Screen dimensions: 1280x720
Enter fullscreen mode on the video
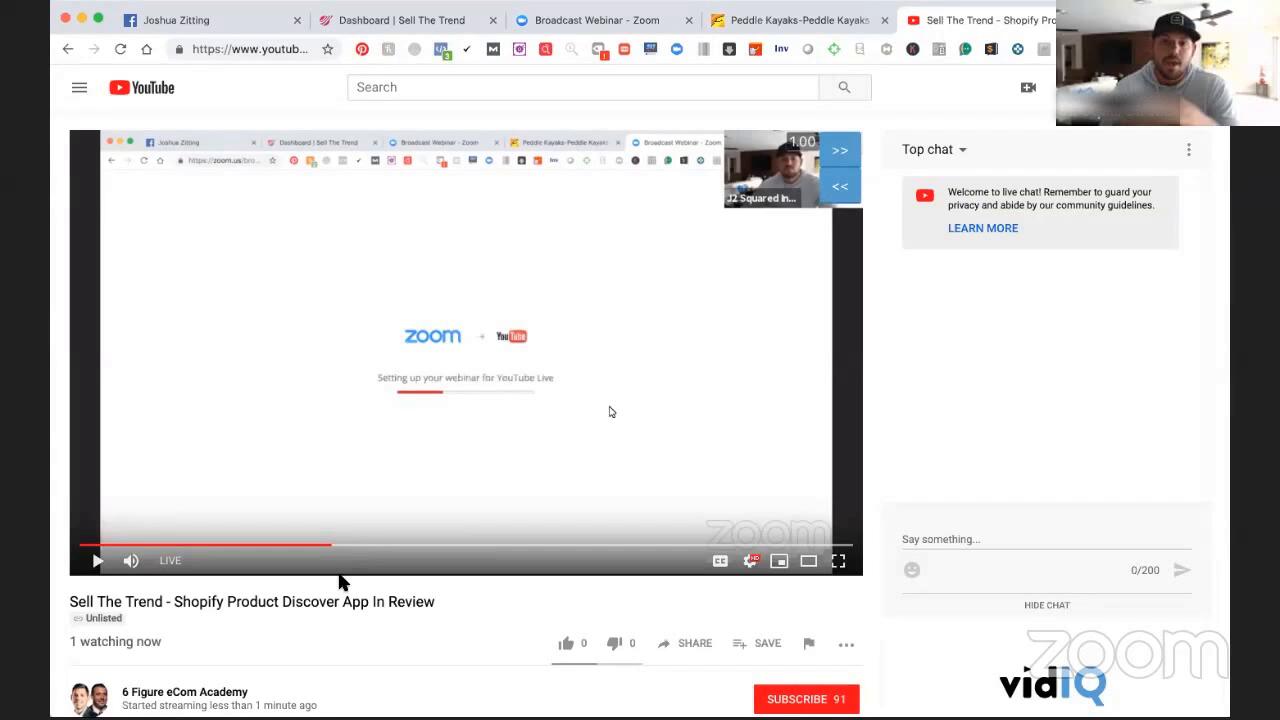pos(838,561)
